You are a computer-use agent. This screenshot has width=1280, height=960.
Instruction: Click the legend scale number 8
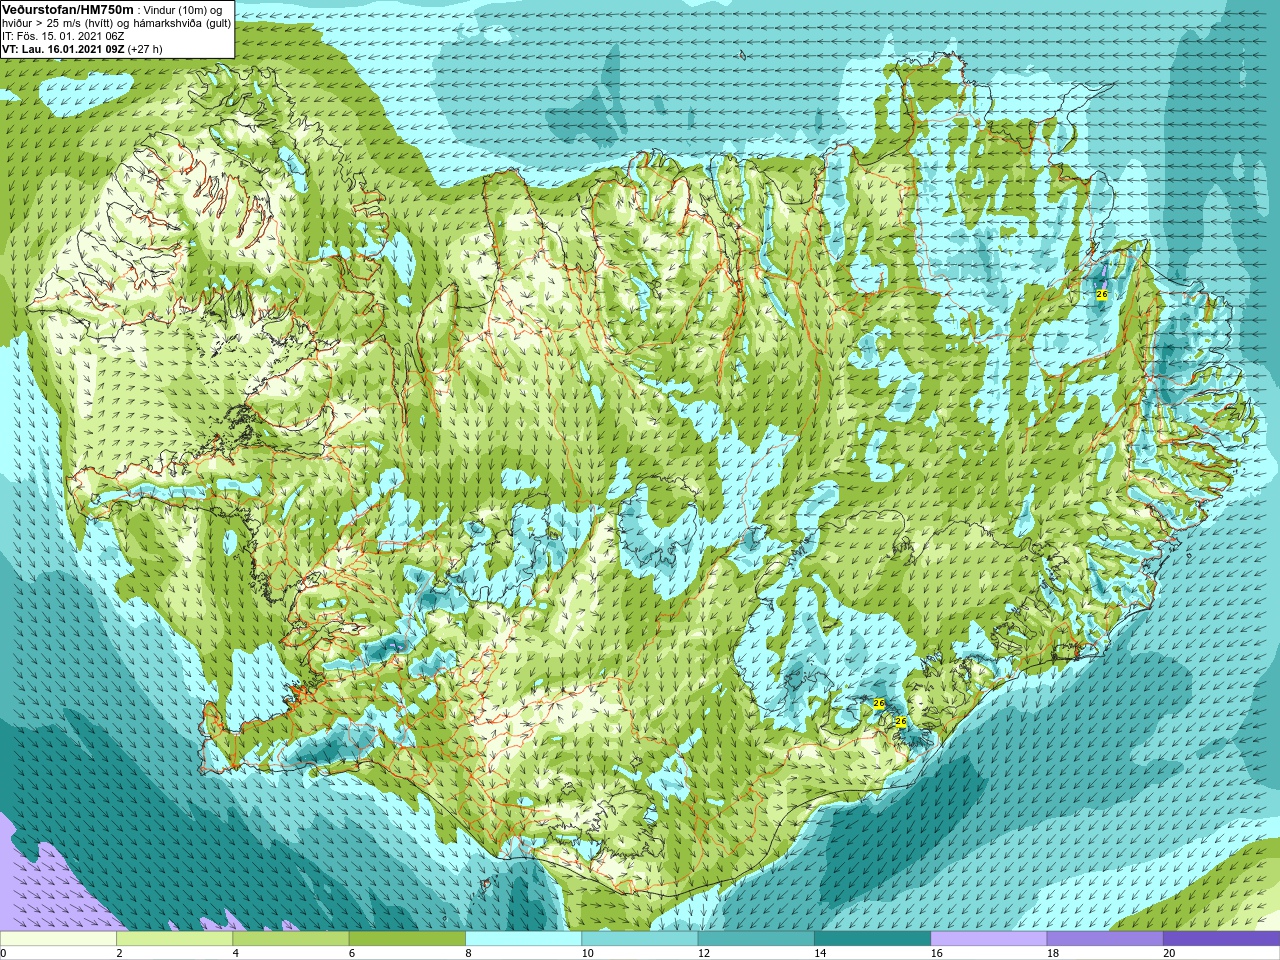coord(468,953)
